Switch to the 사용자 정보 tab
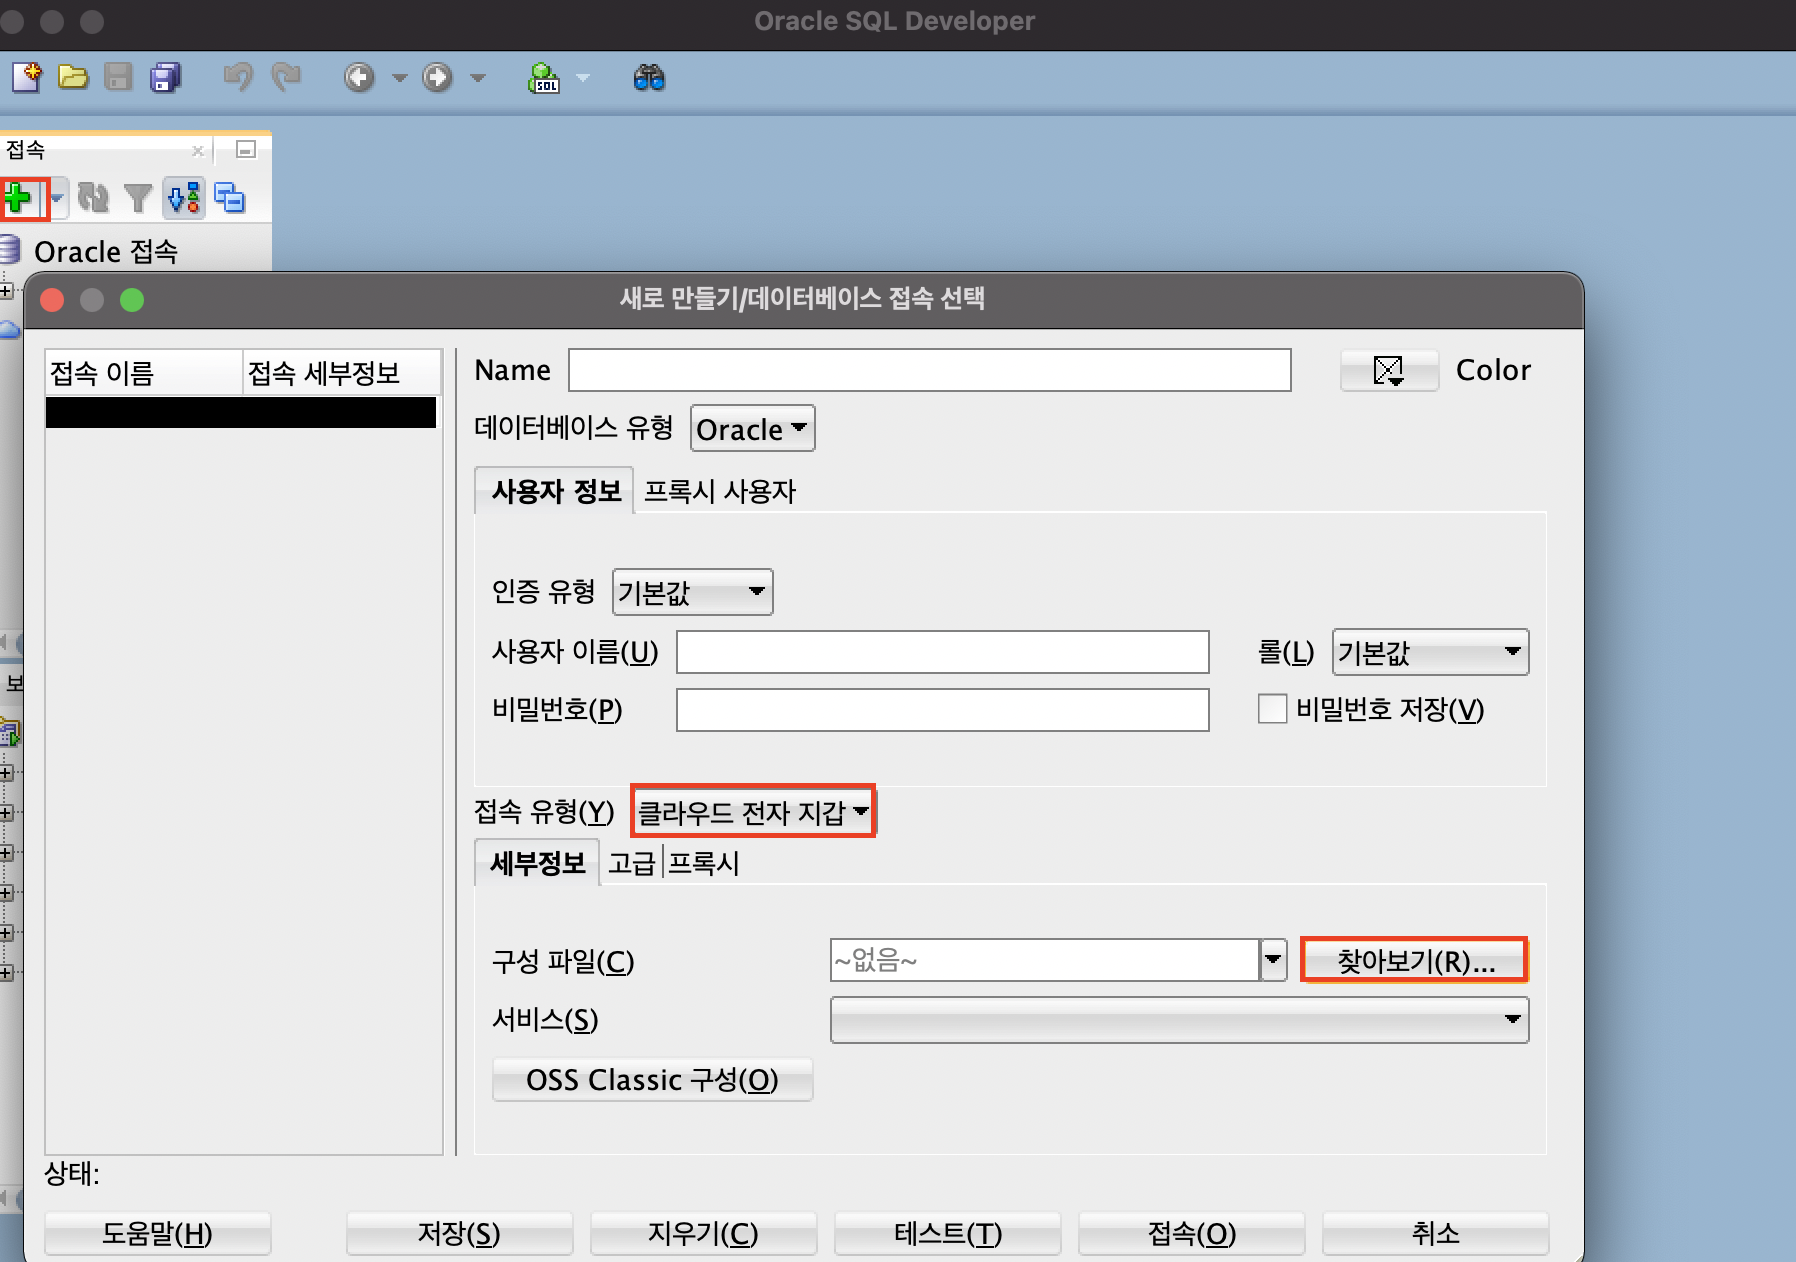Screen dimensions: 1796x1262 click(555, 491)
